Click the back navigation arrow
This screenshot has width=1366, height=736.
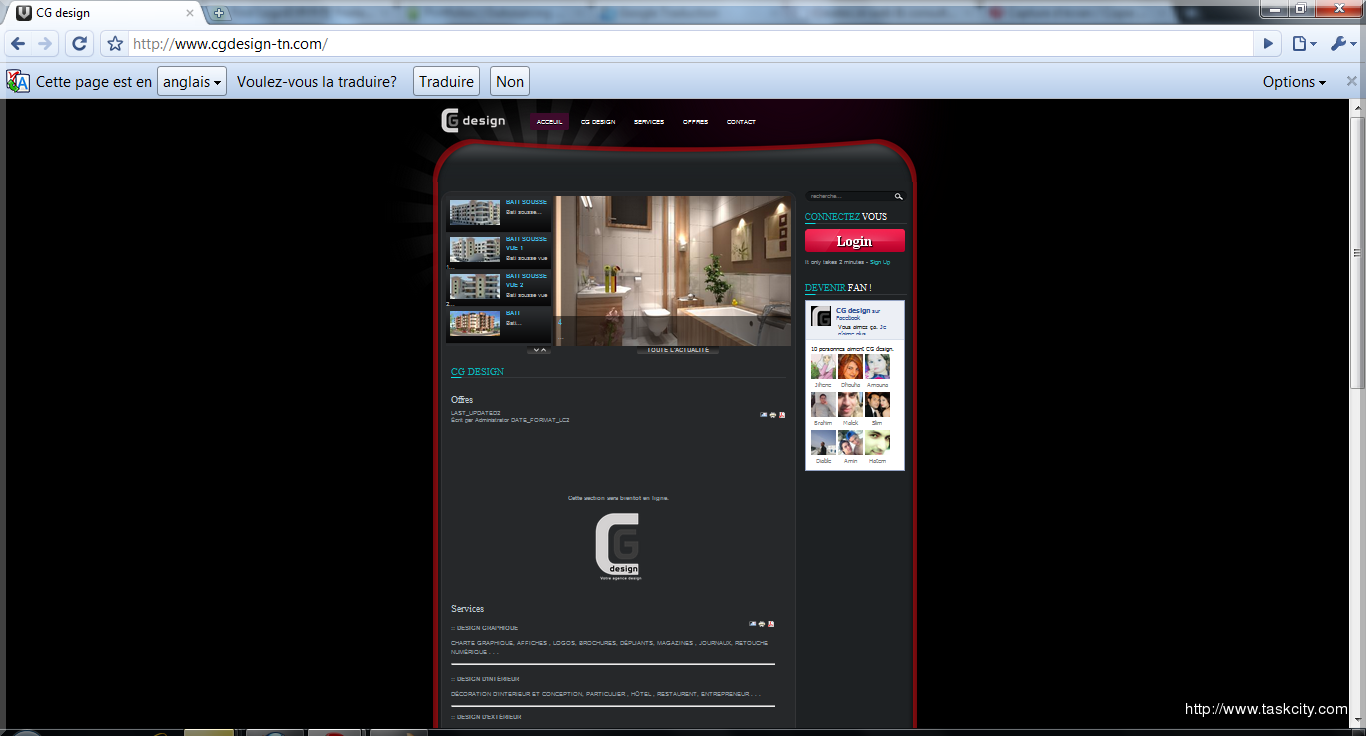[x=17, y=43]
